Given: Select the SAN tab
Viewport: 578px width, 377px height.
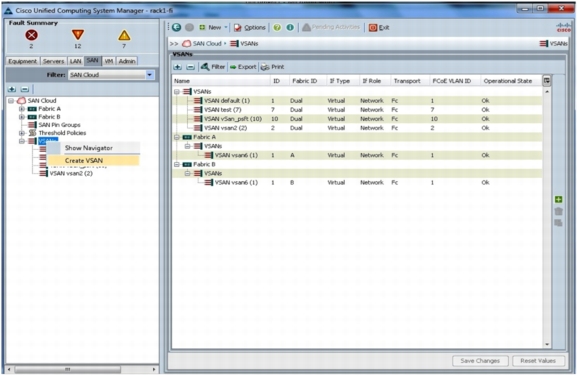Looking at the screenshot, I should (93, 60).
